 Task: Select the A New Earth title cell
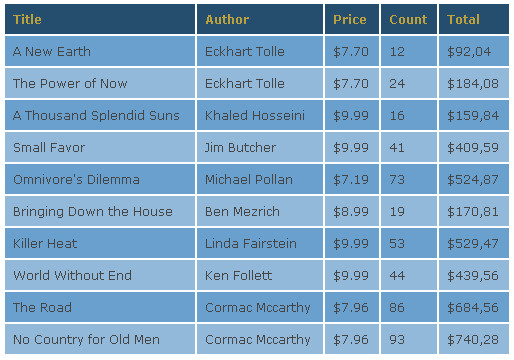pyautogui.click(x=100, y=51)
